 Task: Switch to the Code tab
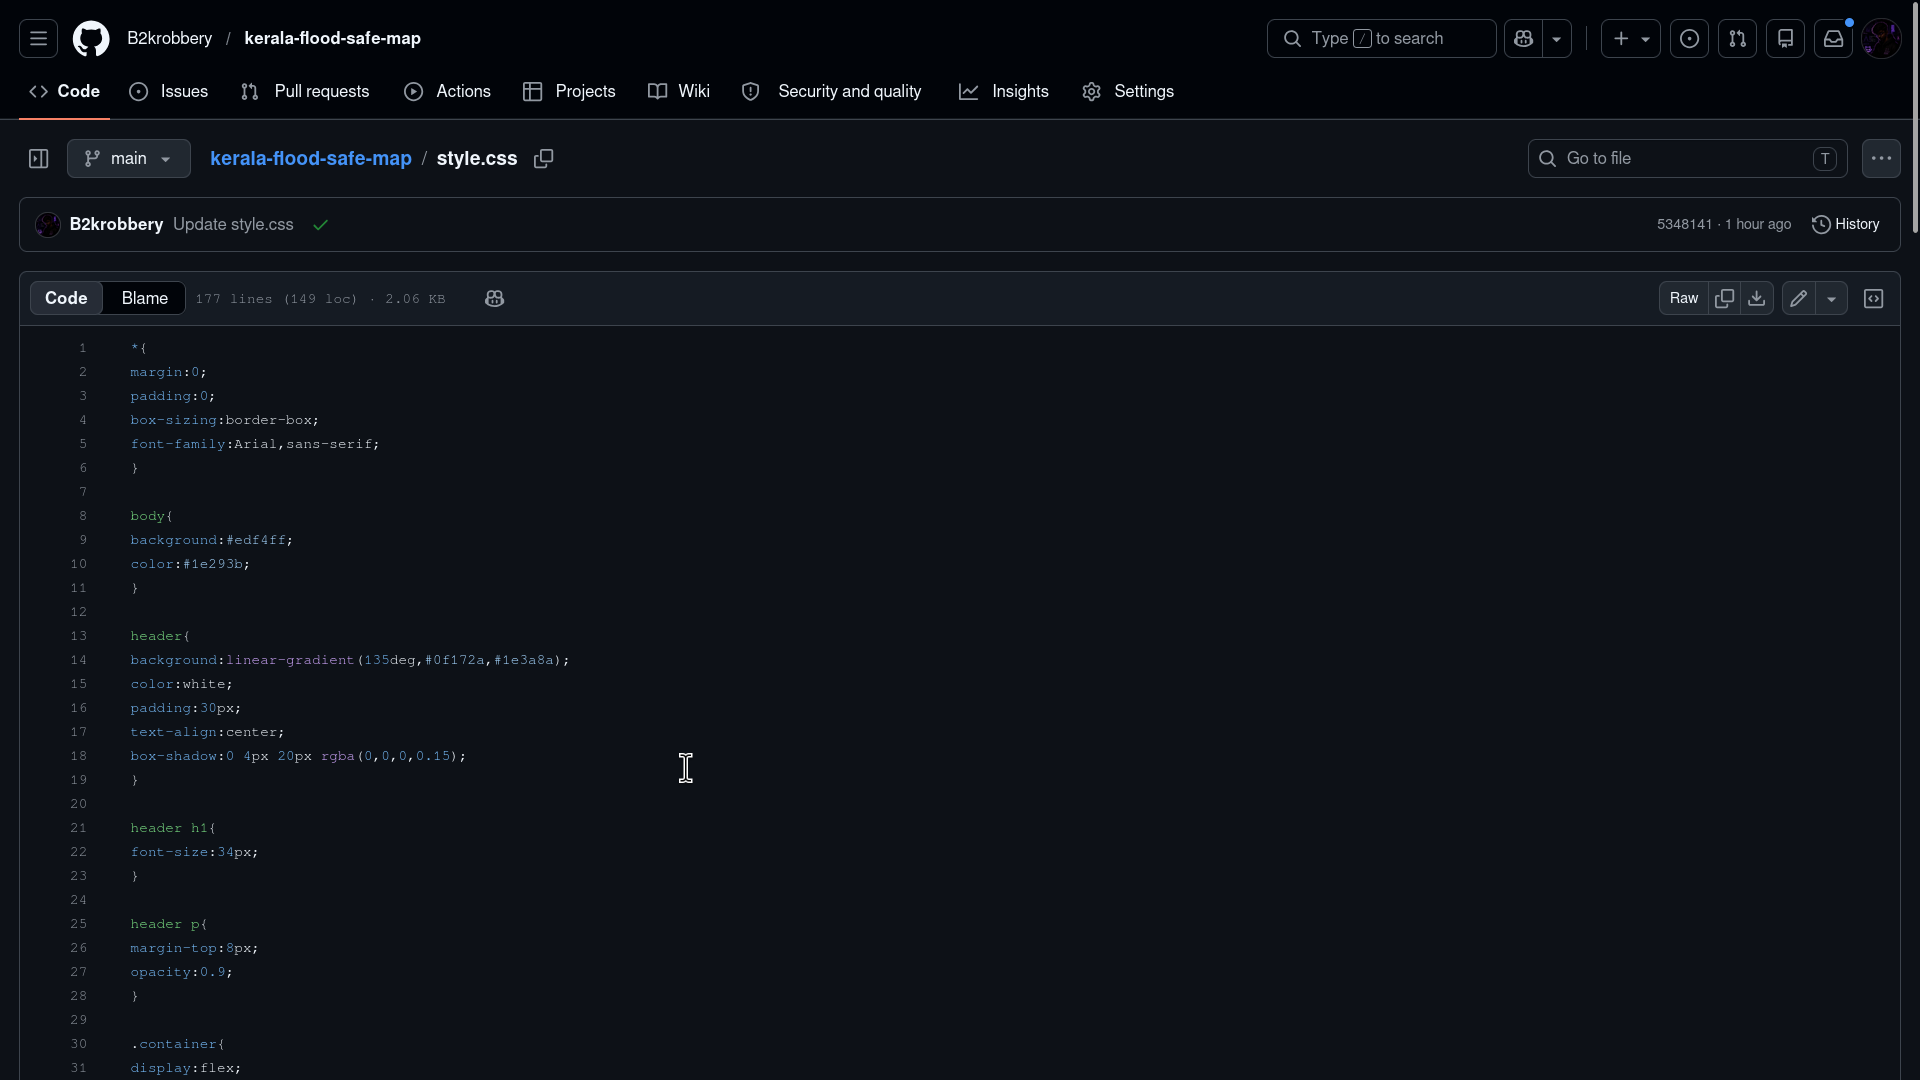[64, 91]
